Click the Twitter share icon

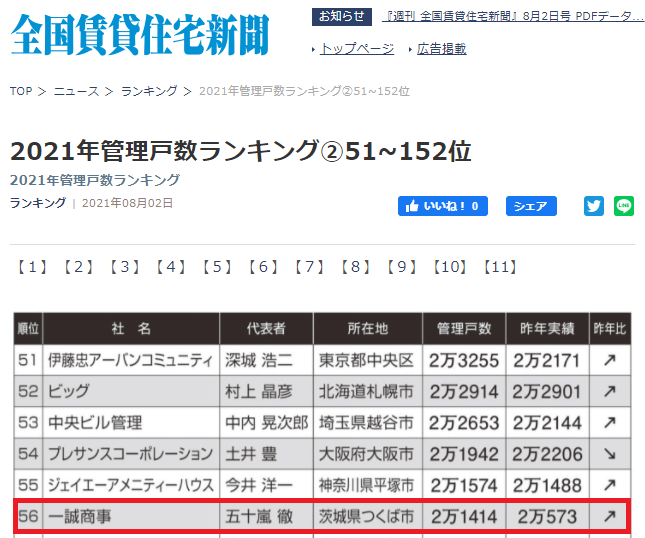(594, 206)
